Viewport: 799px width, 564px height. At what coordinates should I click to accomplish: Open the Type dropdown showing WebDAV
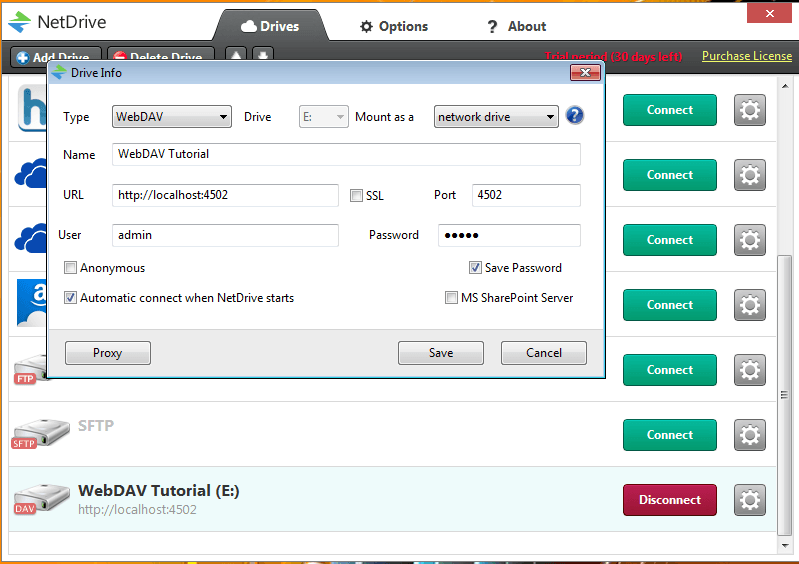[172, 117]
